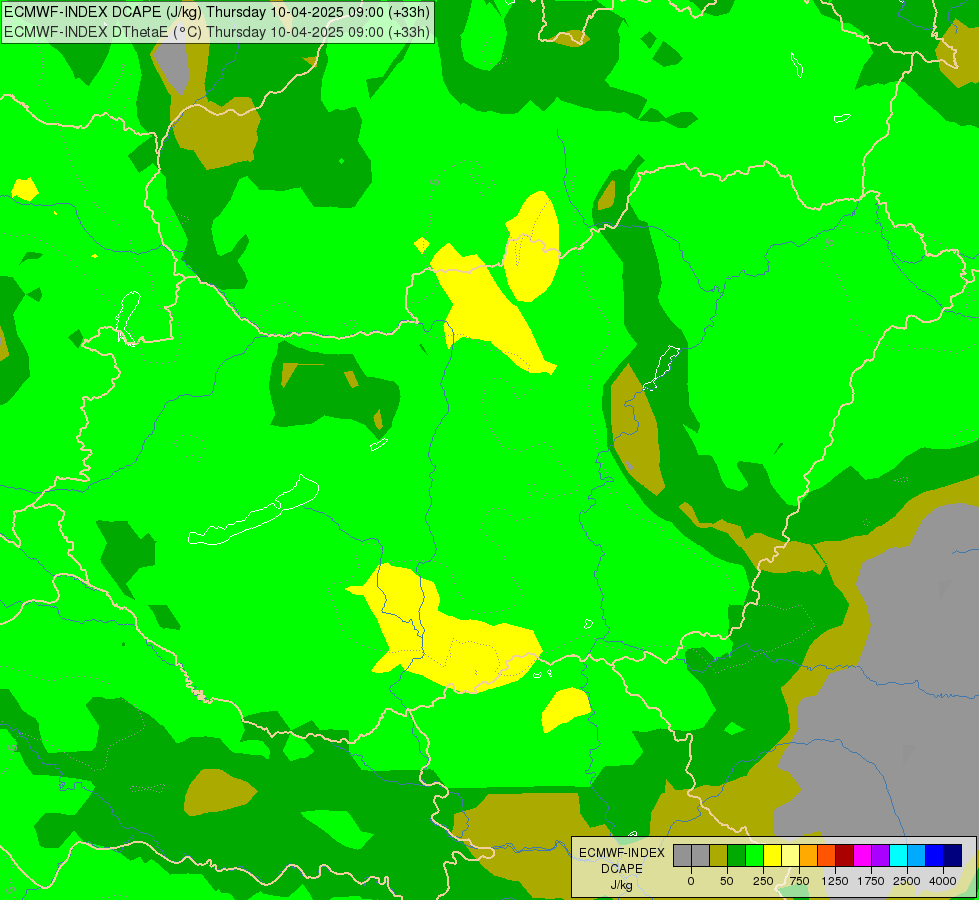Click legend tick value 0

pos(691,881)
